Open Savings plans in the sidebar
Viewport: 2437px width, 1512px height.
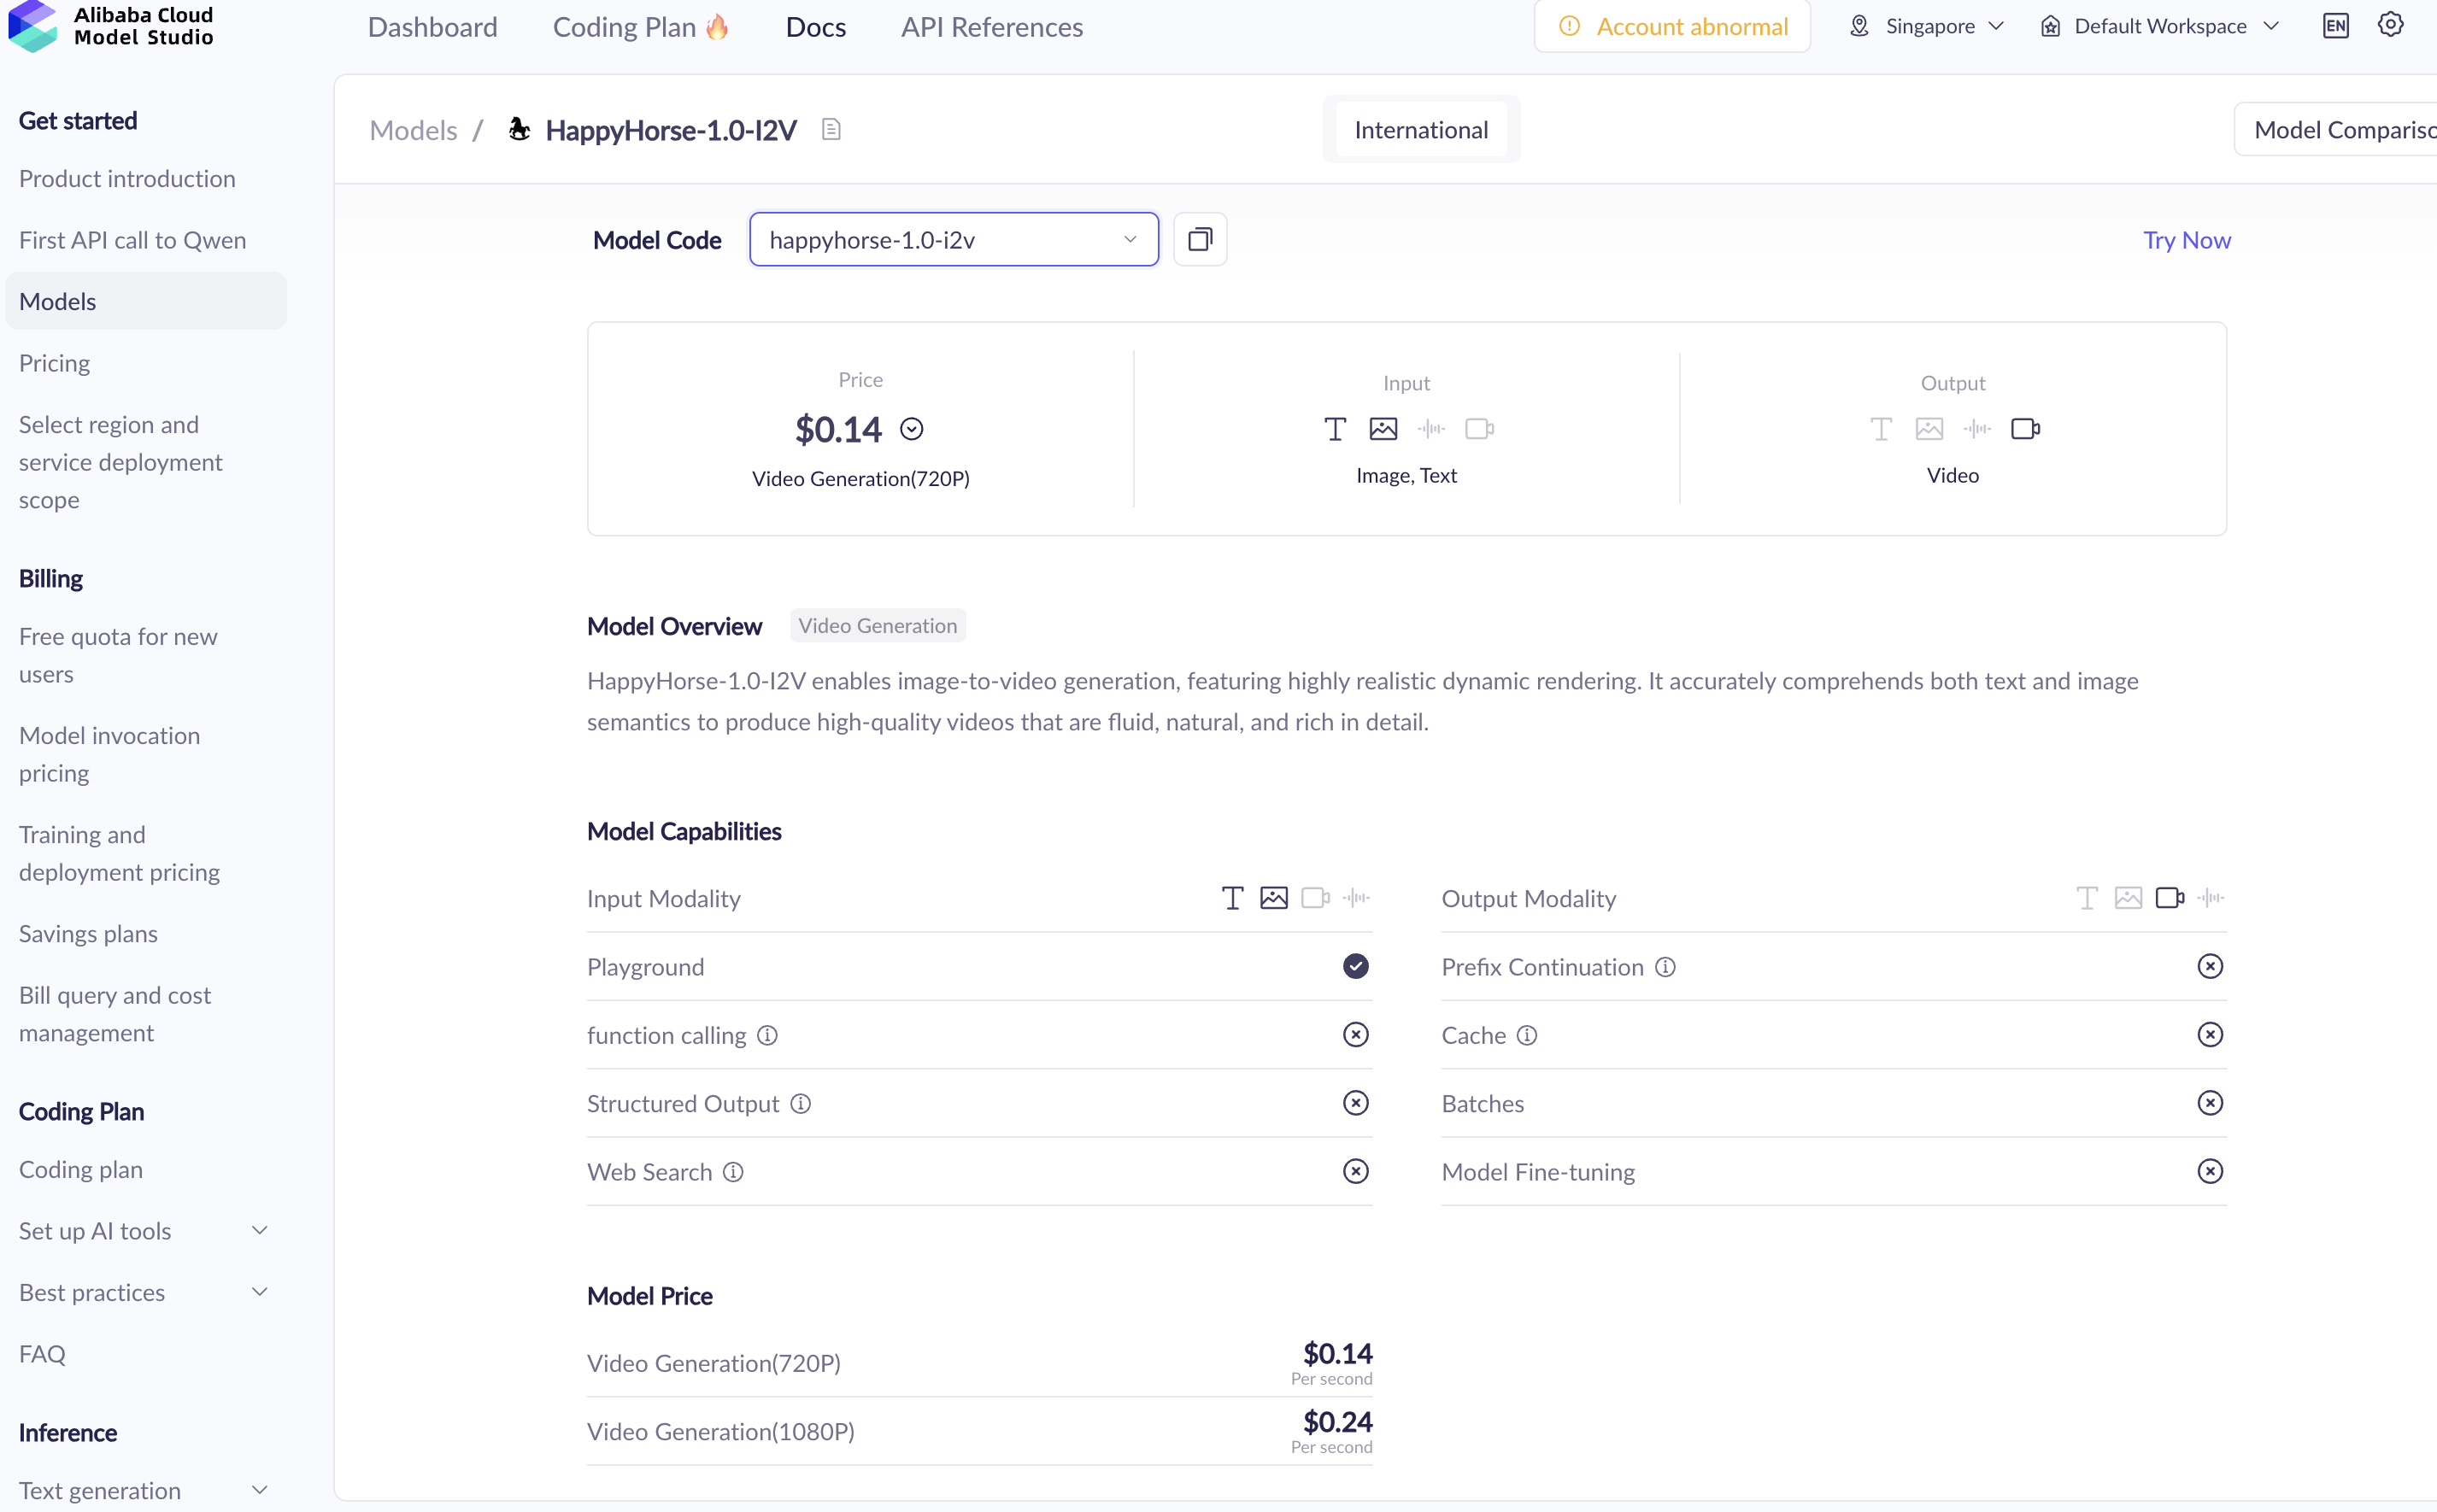(x=88, y=934)
